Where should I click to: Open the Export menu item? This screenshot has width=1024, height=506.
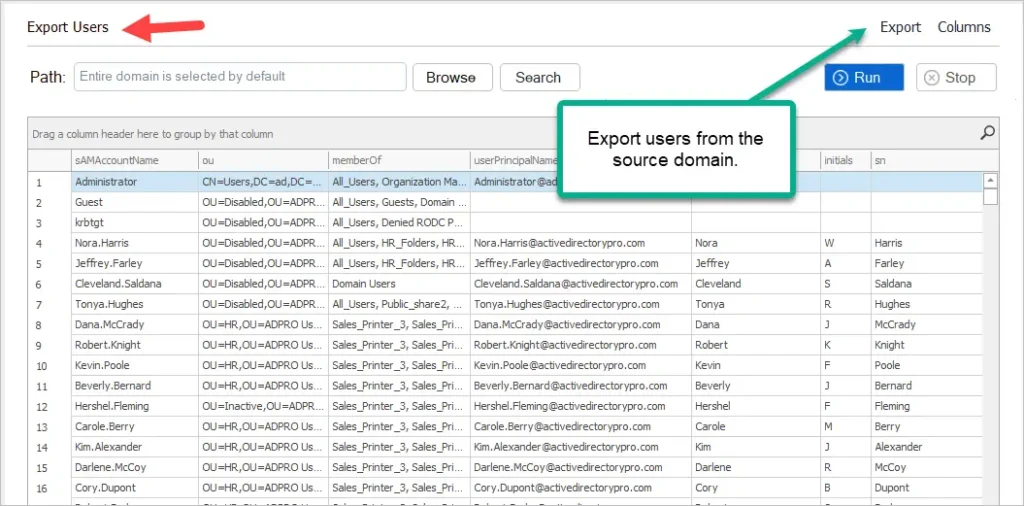pos(901,27)
